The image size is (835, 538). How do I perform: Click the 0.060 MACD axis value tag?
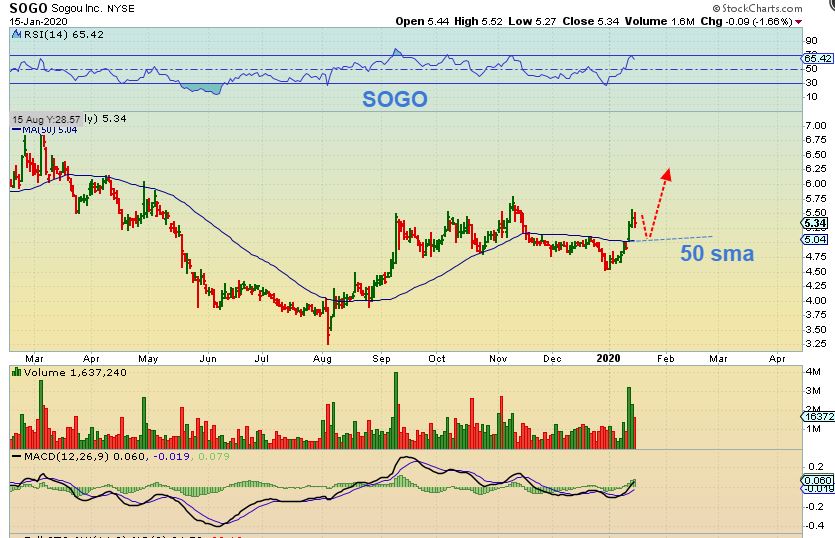(818, 480)
